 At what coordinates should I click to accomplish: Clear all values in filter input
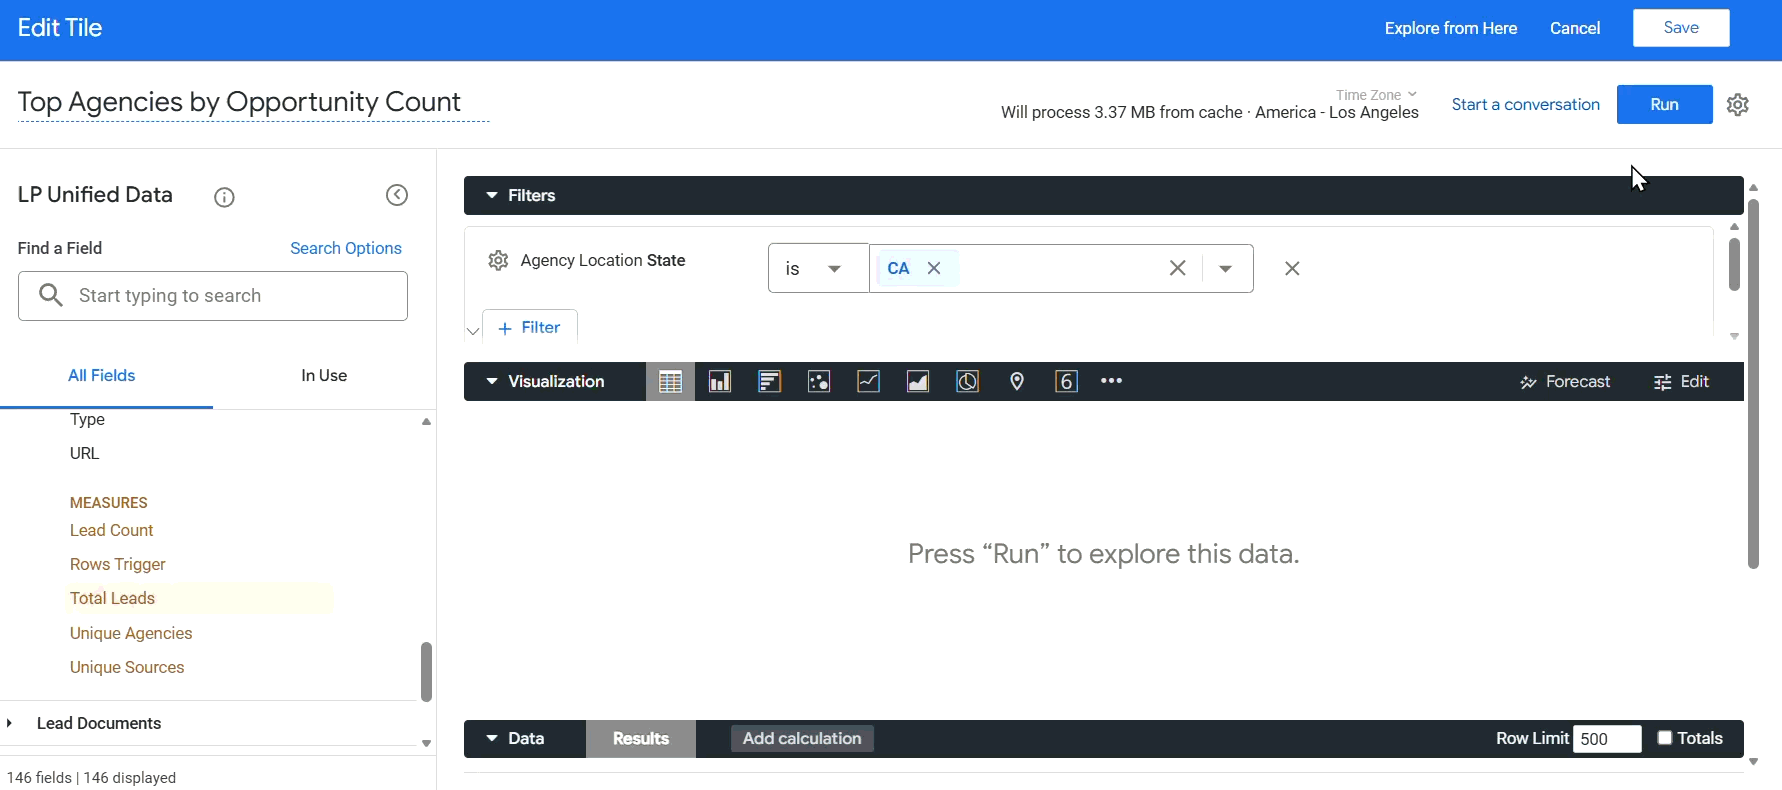(1178, 268)
